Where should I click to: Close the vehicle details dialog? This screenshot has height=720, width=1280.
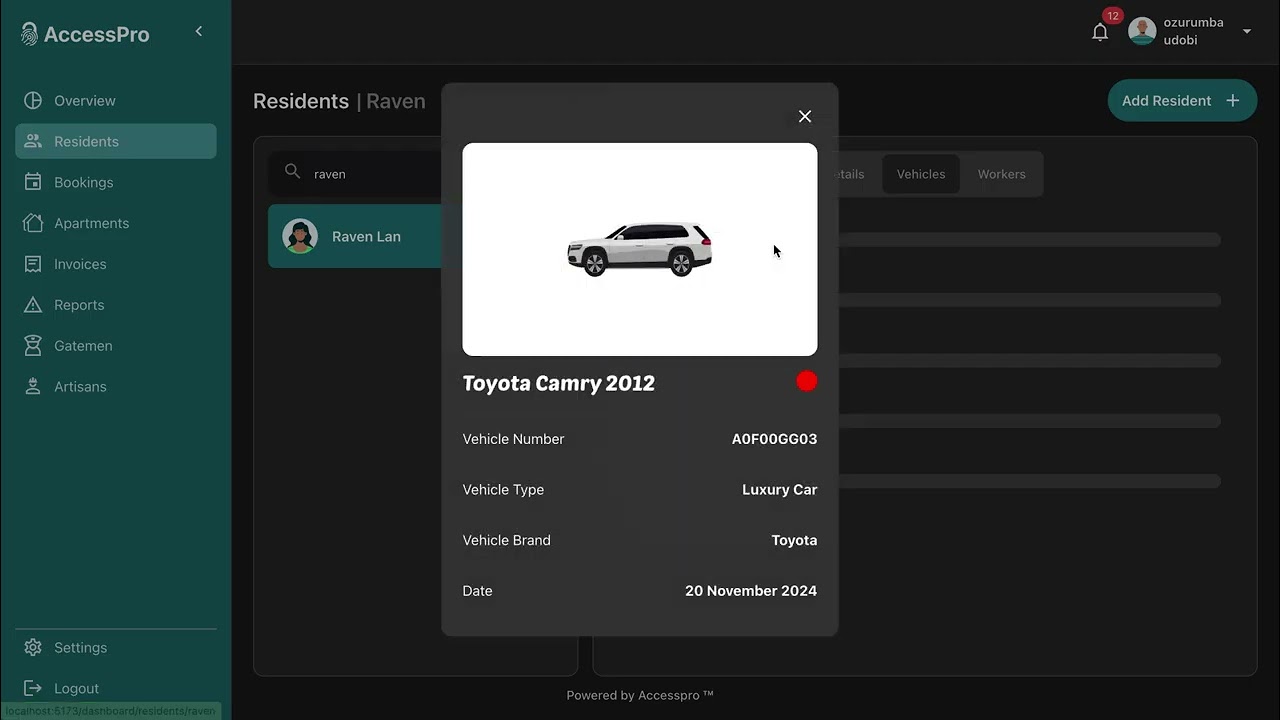(x=805, y=116)
